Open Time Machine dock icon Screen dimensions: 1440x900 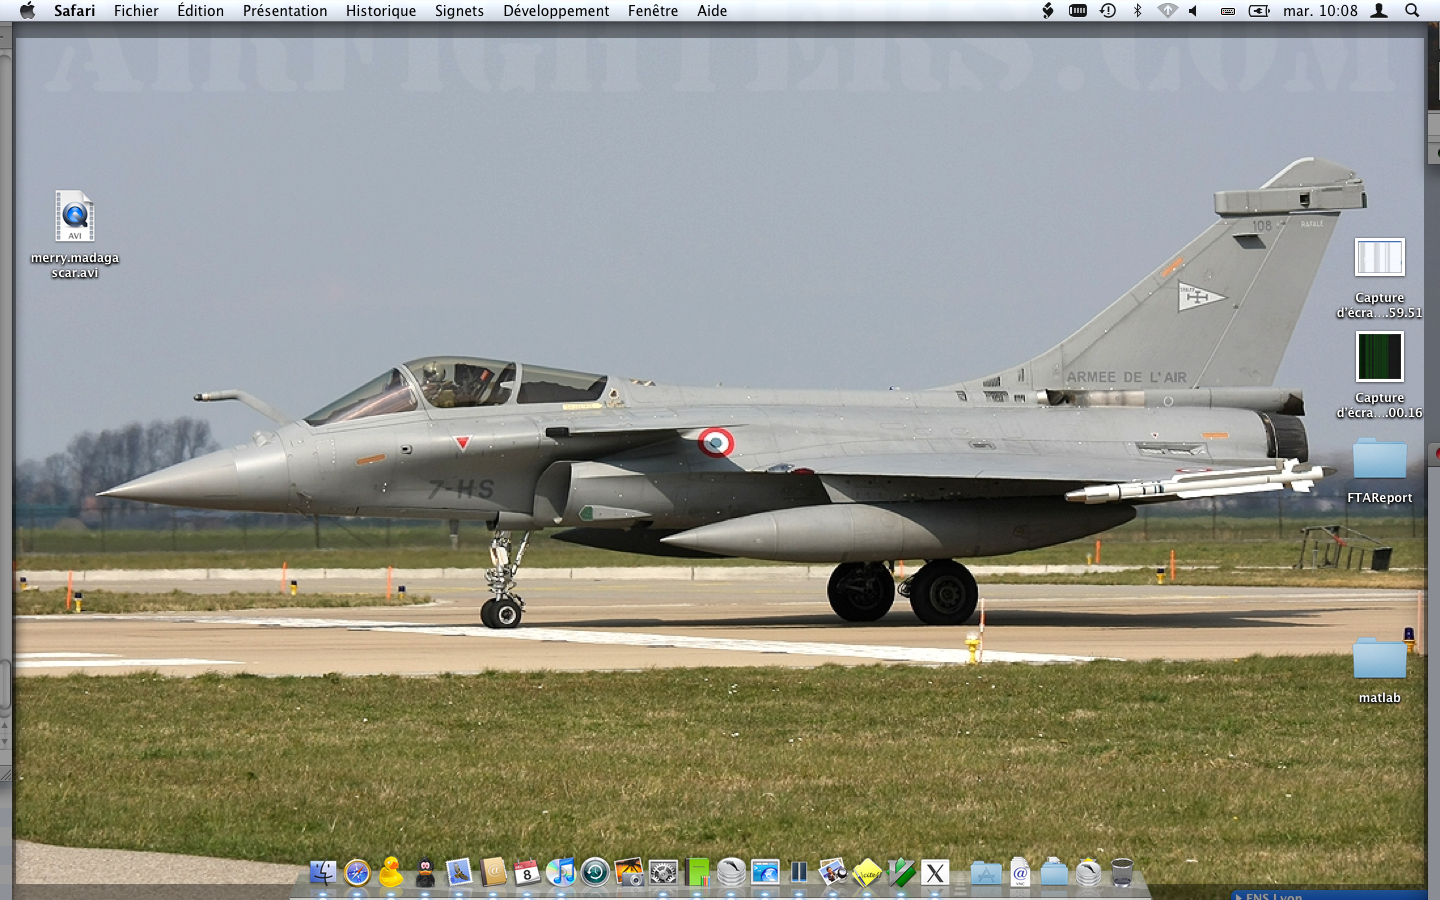point(595,873)
